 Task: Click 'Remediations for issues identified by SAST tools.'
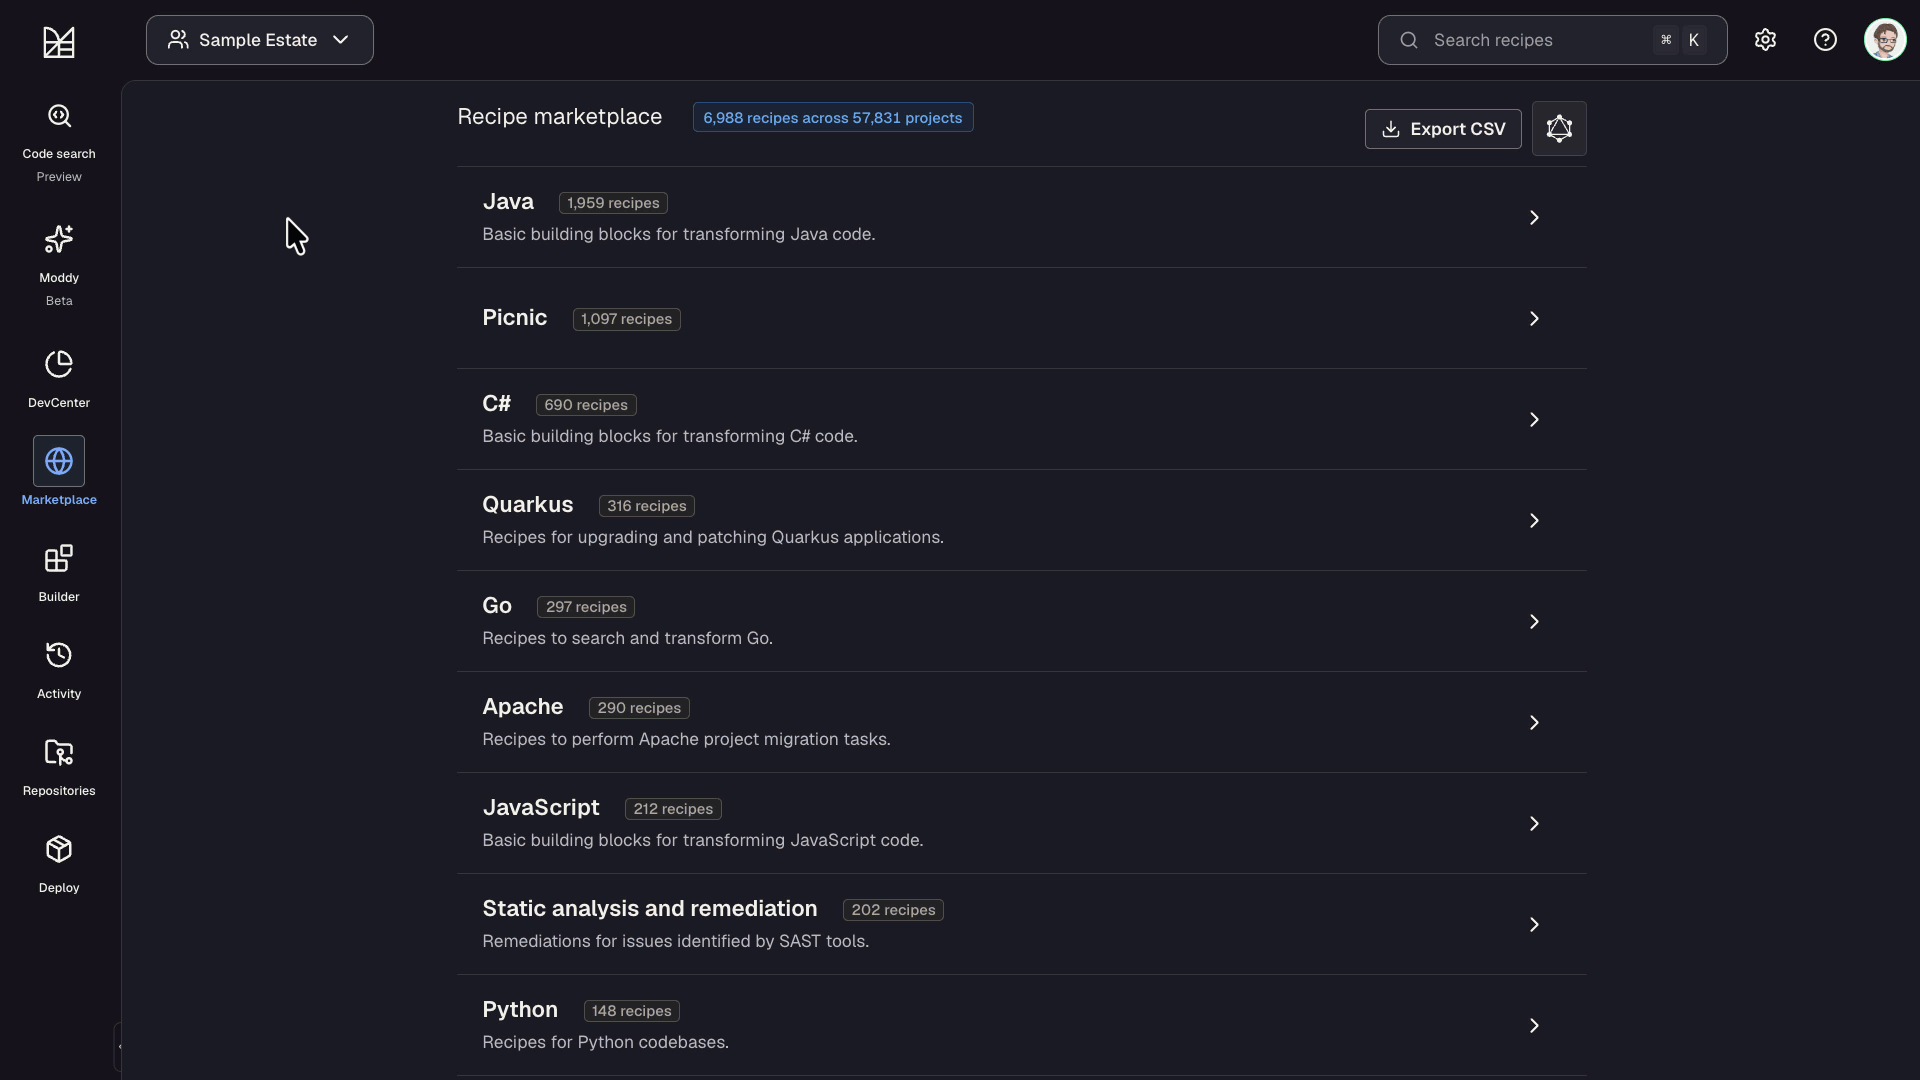coord(676,942)
